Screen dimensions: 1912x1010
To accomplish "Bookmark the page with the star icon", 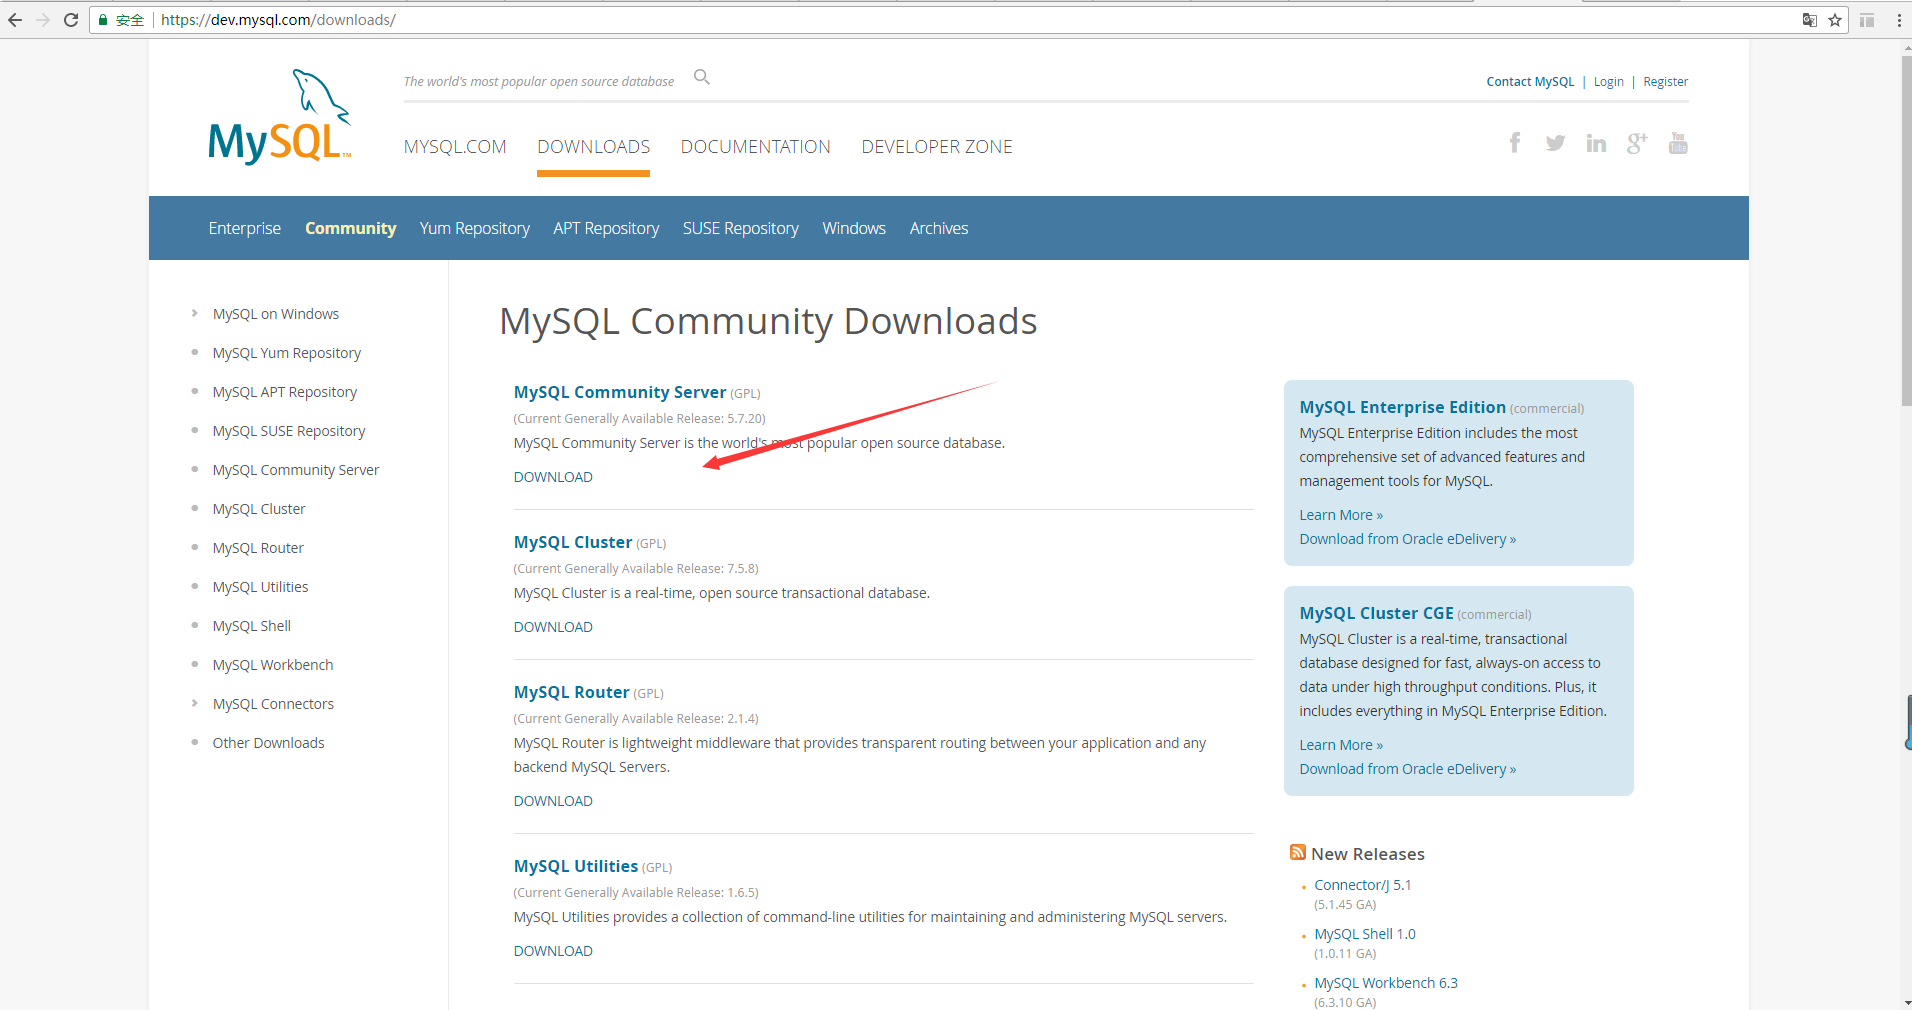I will (1835, 20).
